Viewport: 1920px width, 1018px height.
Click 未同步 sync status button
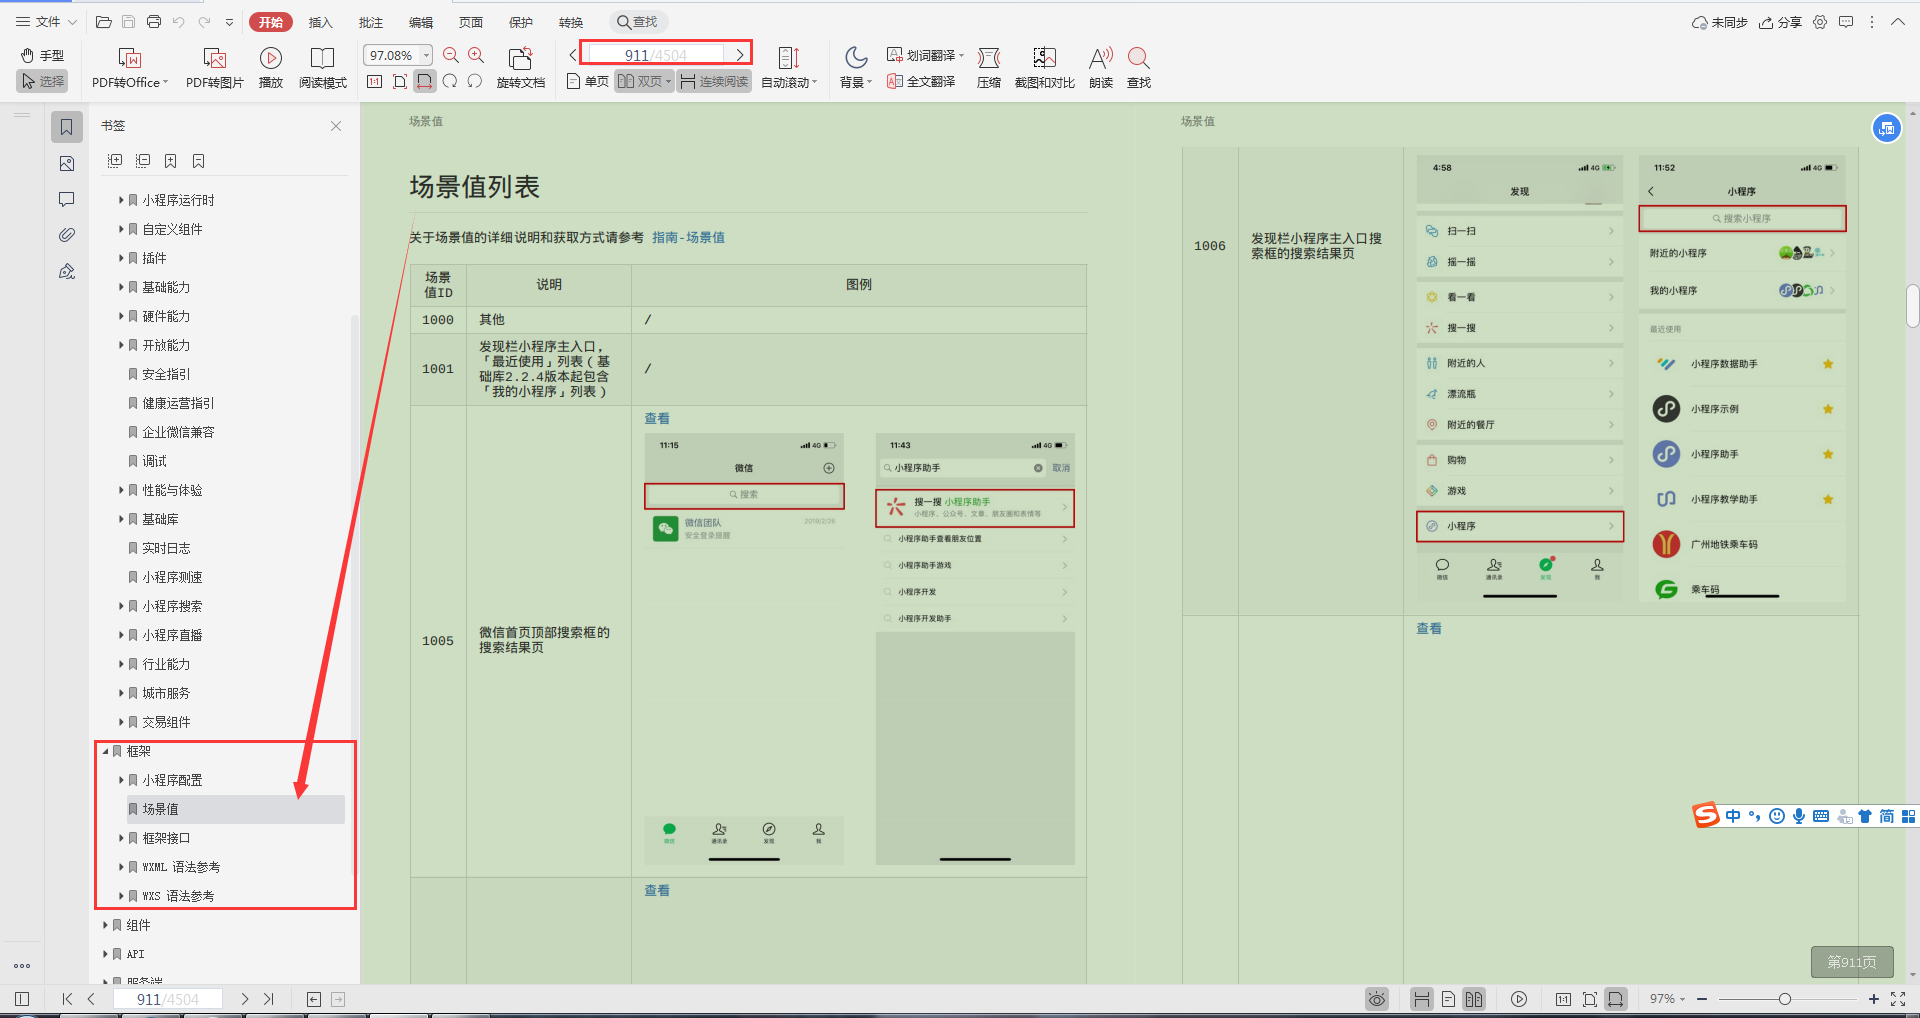tap(1719, 22)
